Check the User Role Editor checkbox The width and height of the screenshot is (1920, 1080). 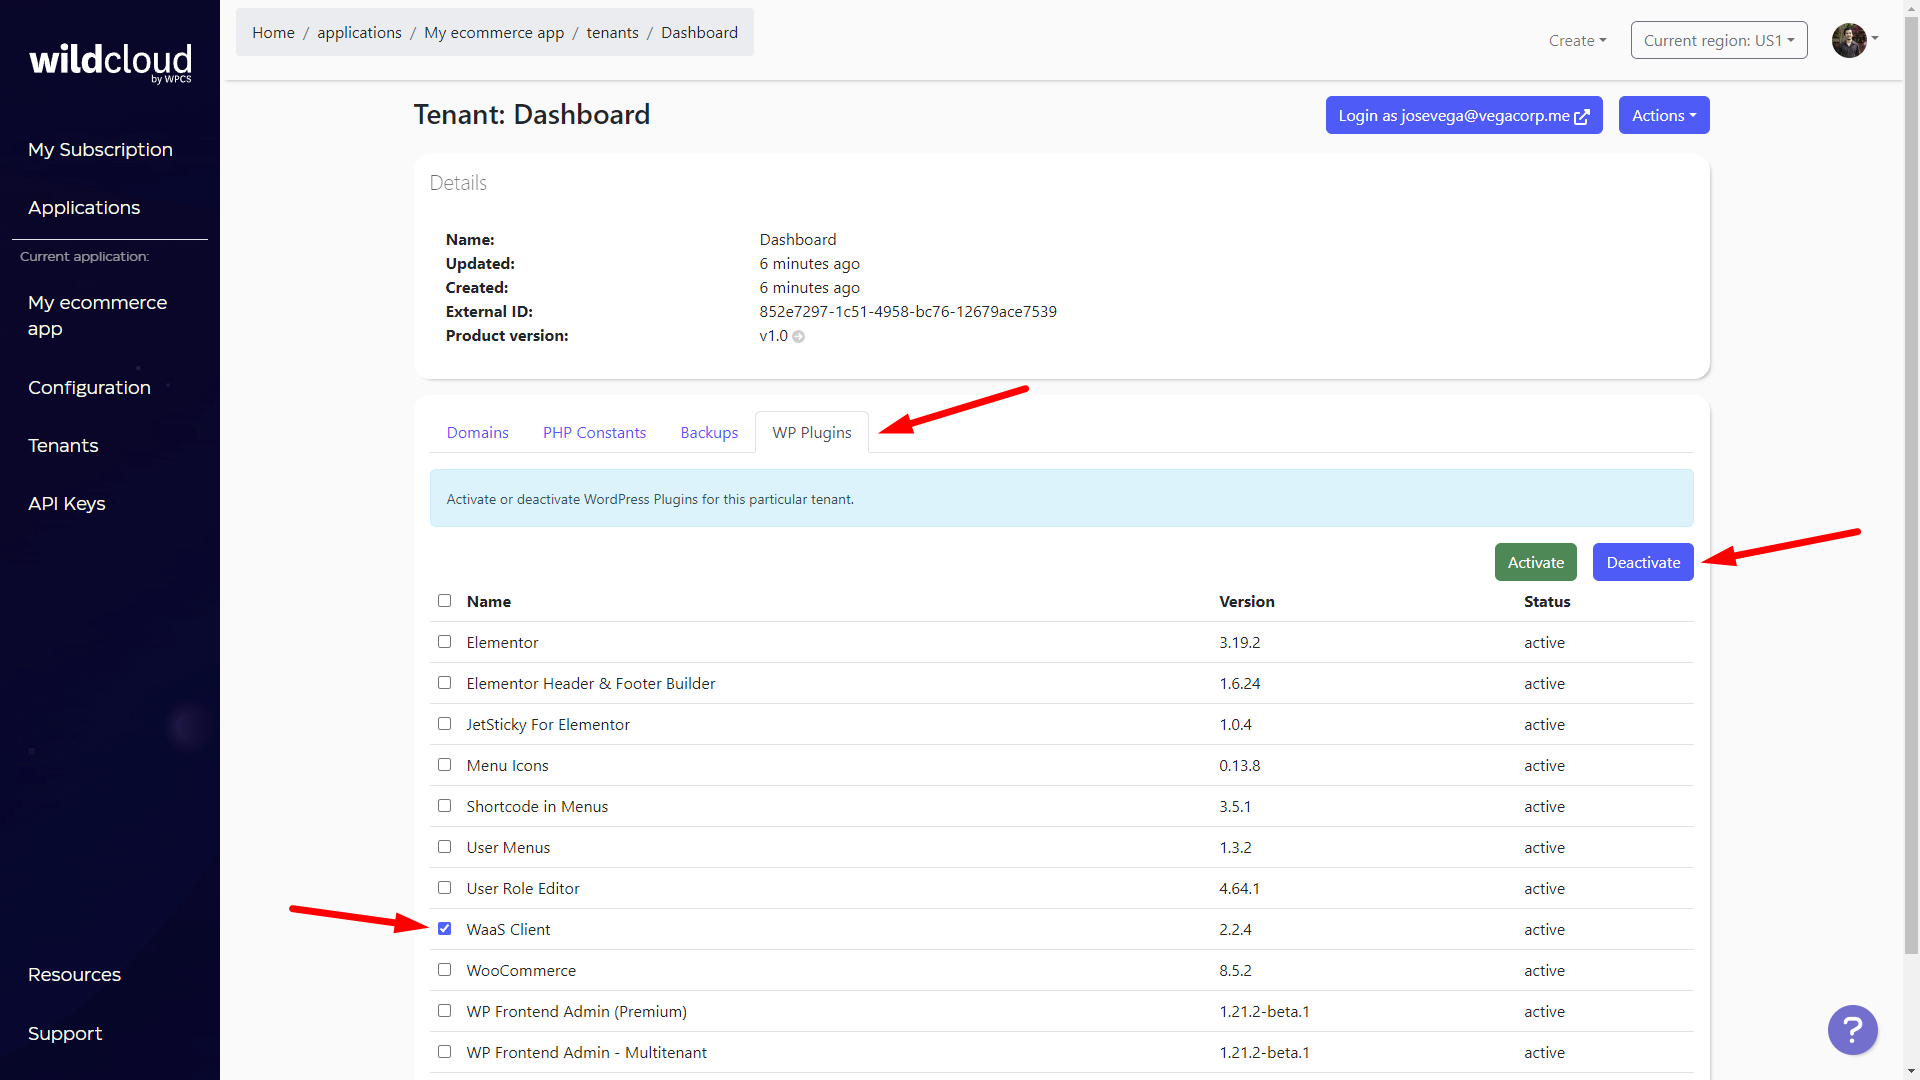tap(444, 888)
